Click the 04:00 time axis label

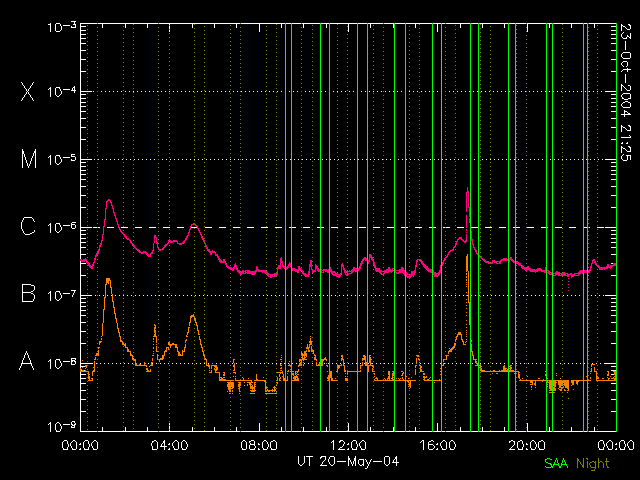(169, 445)
